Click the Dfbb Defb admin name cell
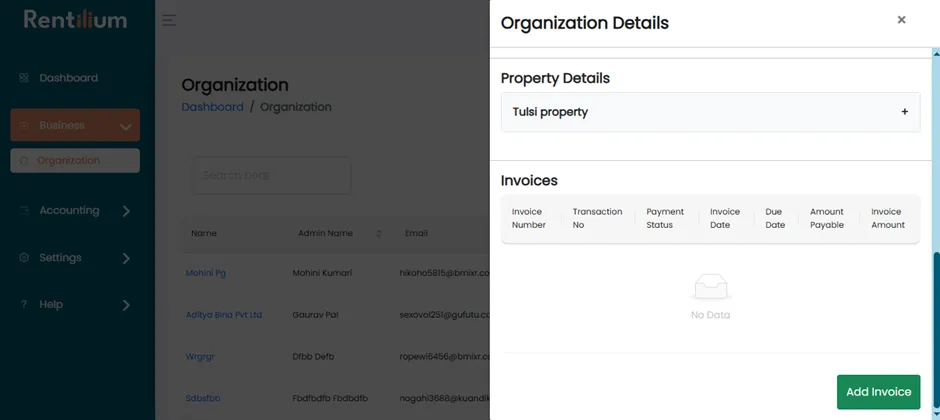 pyautogui.click(x=313, y=357)
